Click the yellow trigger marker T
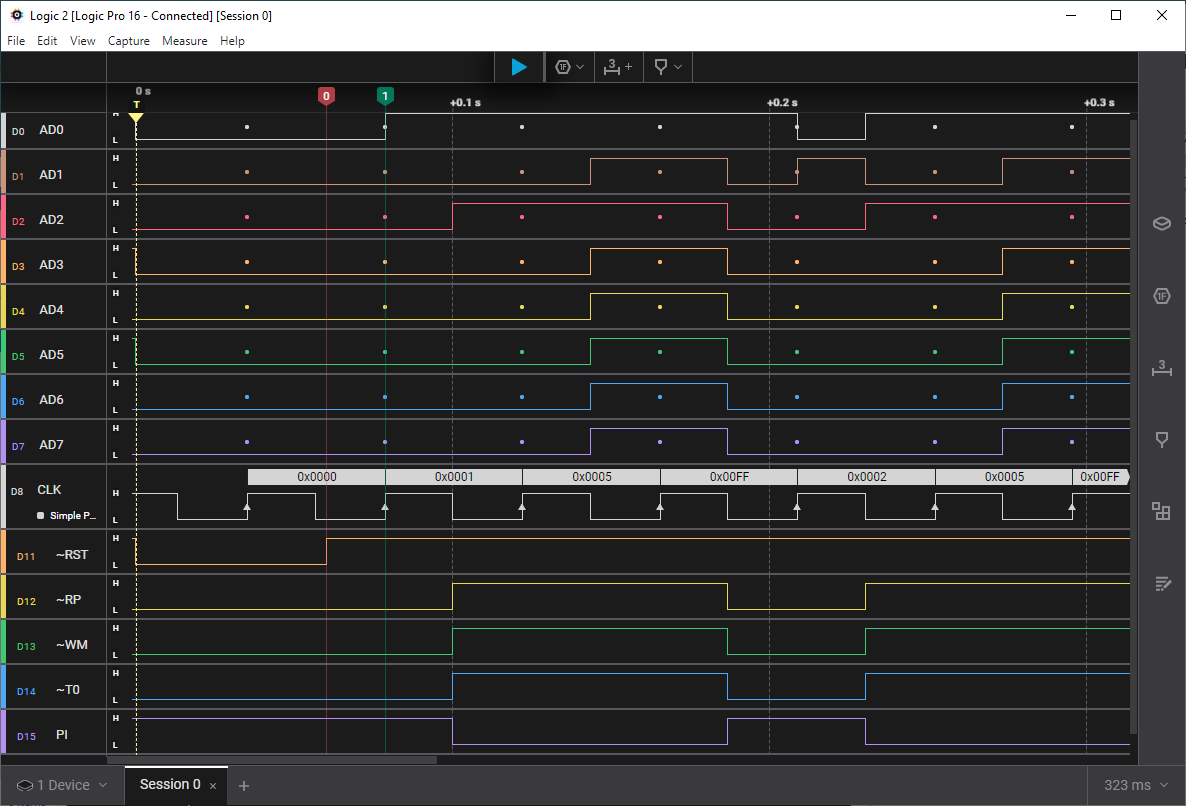The height and width of the screenshot is (806, 1186). pyautogui.click(x=136, y=112)
